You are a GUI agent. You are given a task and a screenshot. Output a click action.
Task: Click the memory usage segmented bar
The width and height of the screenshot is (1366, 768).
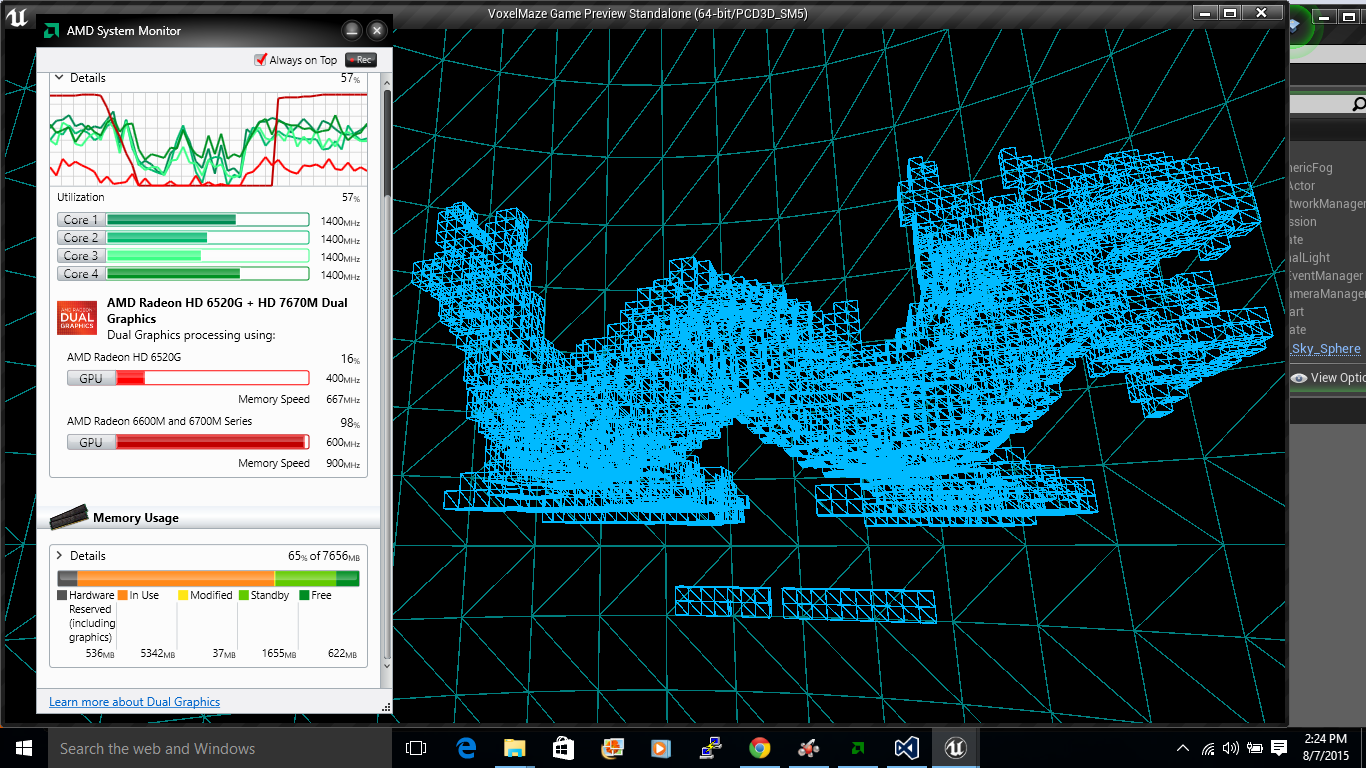click(208, 578)
